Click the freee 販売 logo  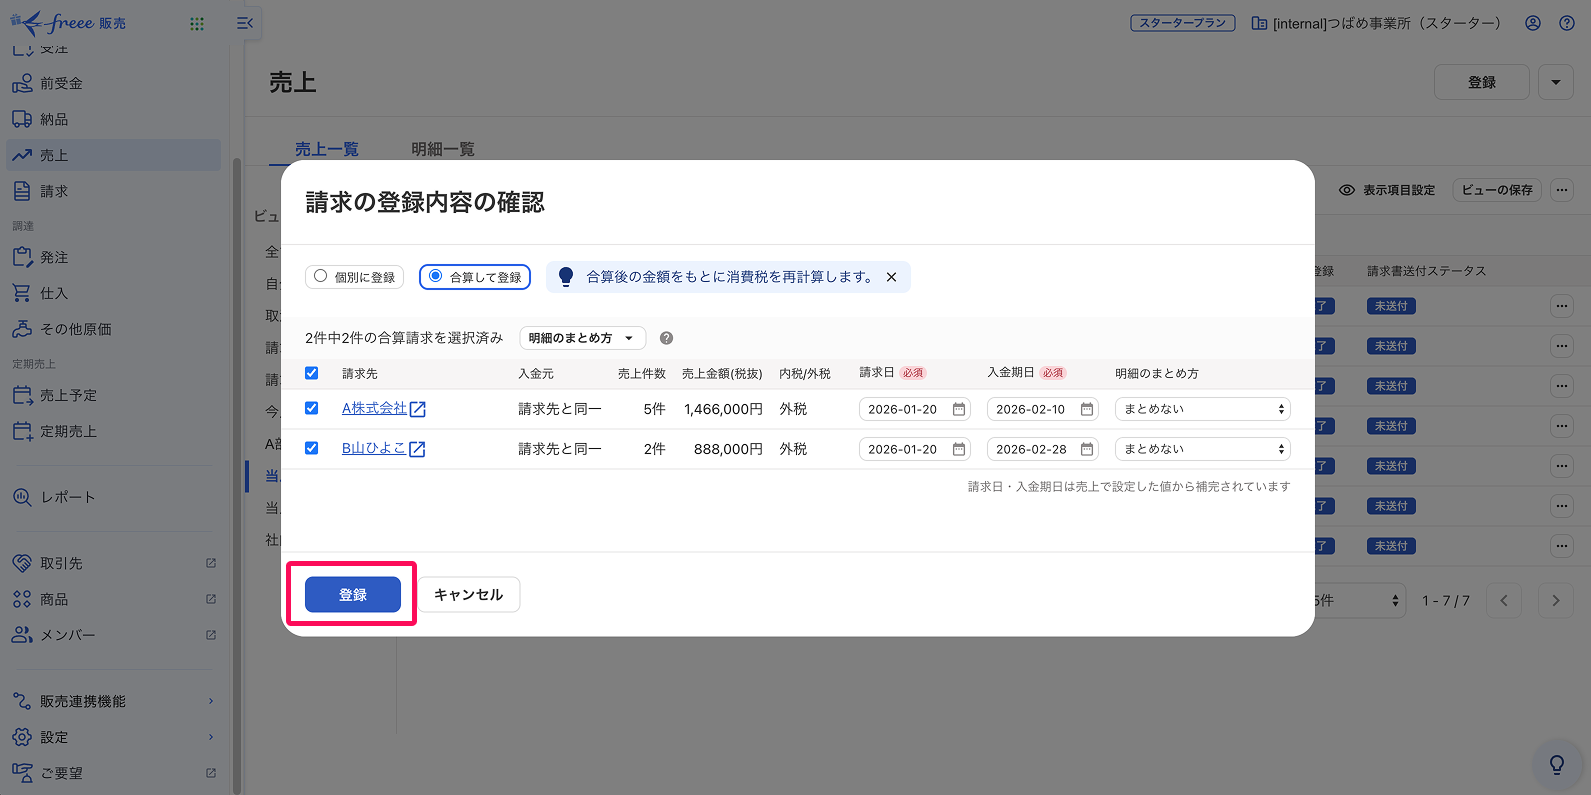pos(68,22)
